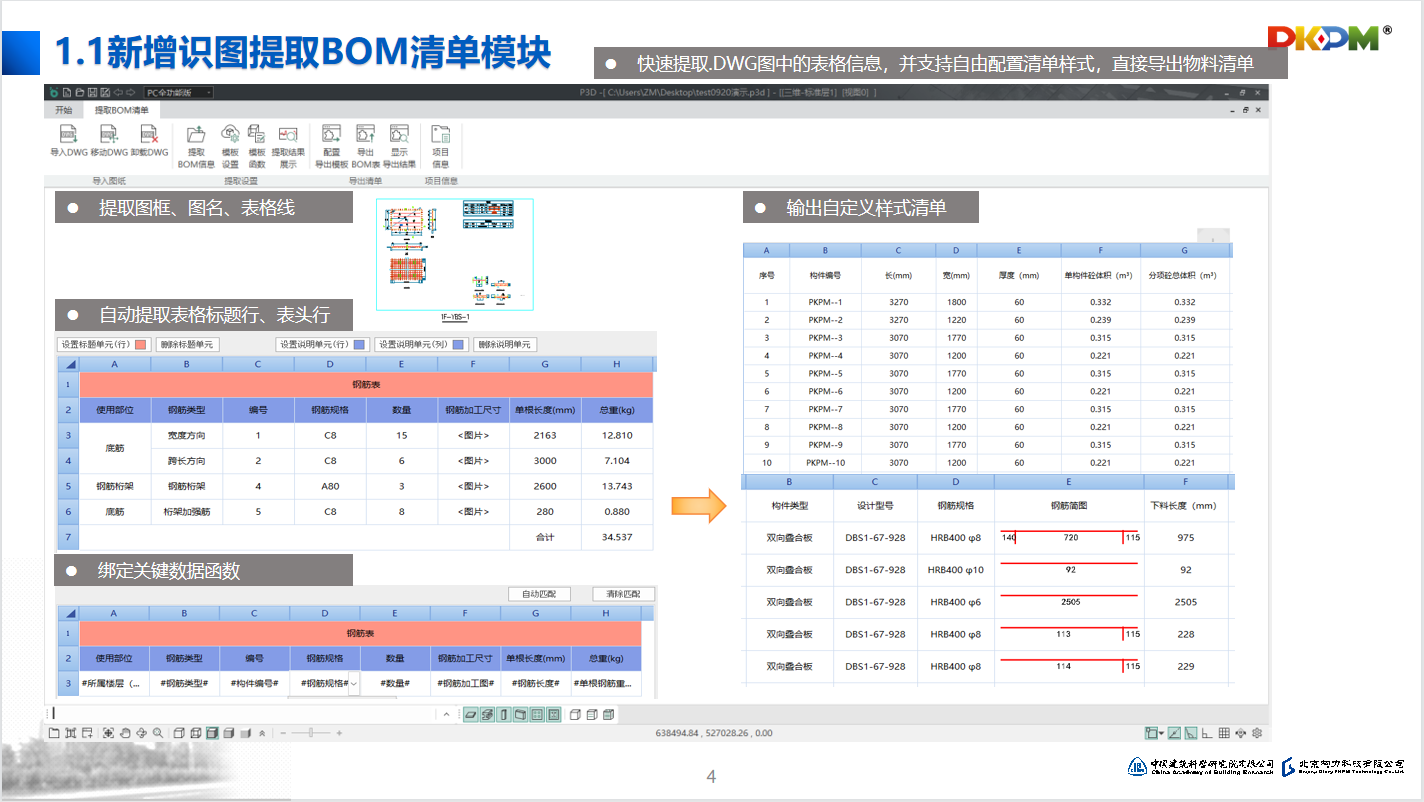Screen dimensions: 1424x802
Task: Click the 设置标题单元(行) button
Action: click(x=103, y=344)
